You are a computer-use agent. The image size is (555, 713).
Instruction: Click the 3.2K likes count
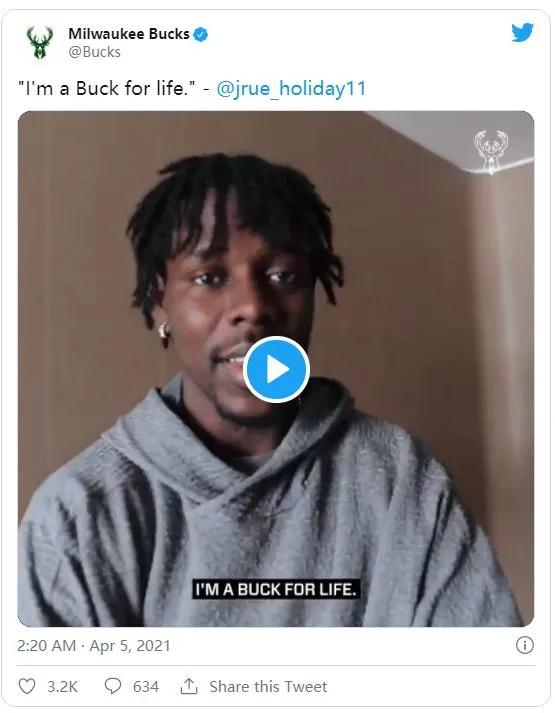point(63,686)
